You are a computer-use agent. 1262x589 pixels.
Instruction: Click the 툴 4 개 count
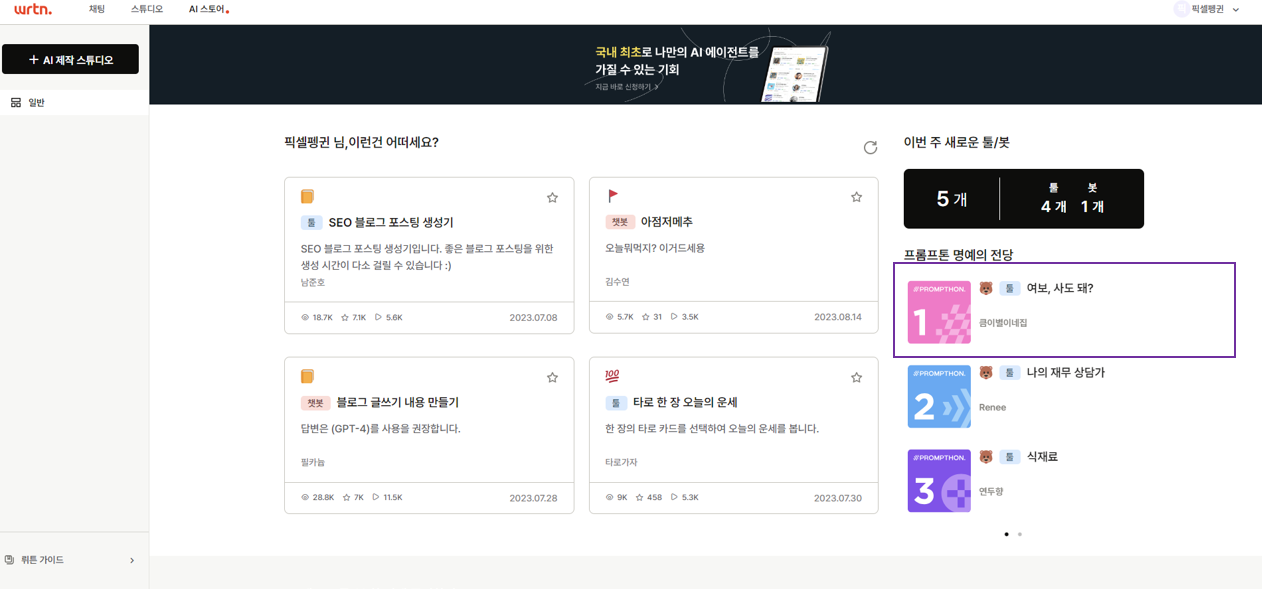[1053, 198]
